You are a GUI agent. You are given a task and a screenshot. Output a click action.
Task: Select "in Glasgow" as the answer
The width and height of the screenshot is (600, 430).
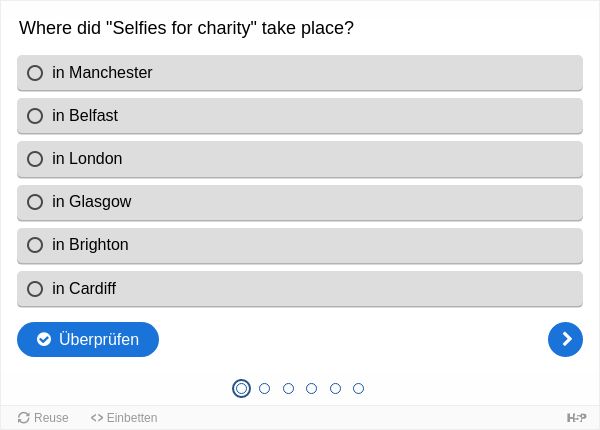point(300,202)
